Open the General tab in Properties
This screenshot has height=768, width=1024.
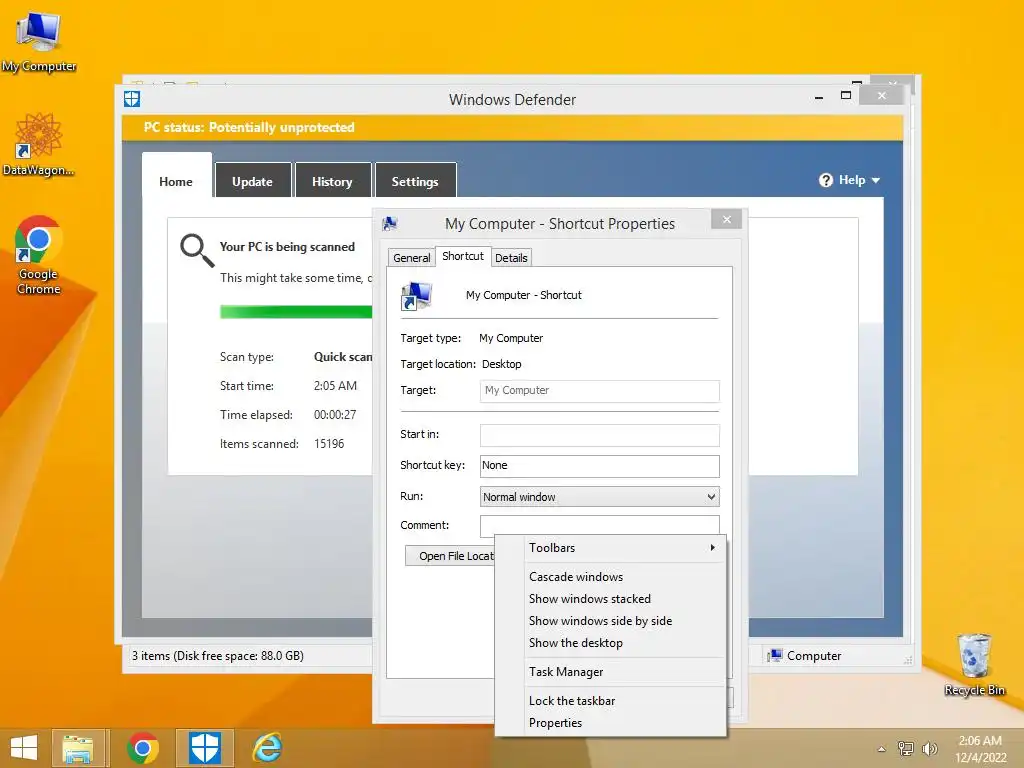(x=411, y=258)
